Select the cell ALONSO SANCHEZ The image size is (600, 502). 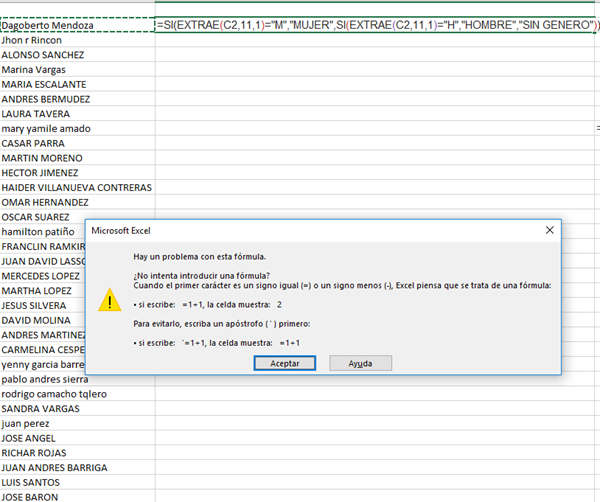(x=78, y=55)
